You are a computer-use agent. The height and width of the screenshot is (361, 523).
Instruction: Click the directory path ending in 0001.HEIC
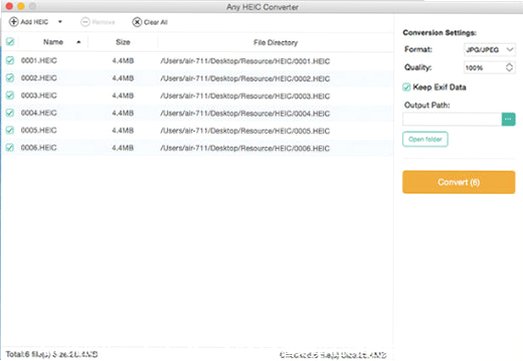pyautogui.click(x=245, y=61)
